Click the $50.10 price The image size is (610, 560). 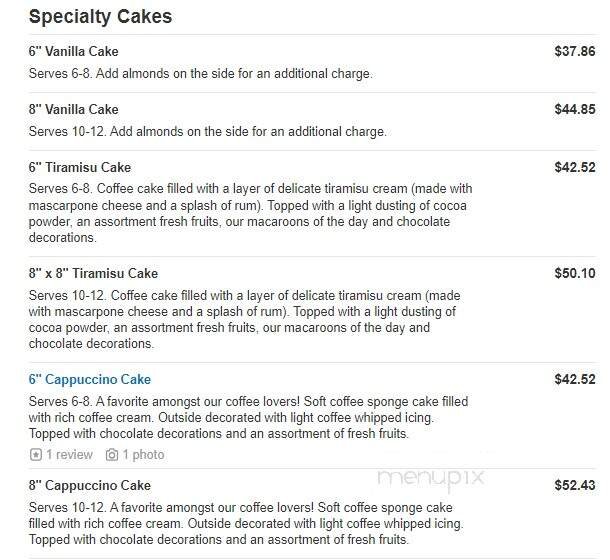tap(575, 273)
